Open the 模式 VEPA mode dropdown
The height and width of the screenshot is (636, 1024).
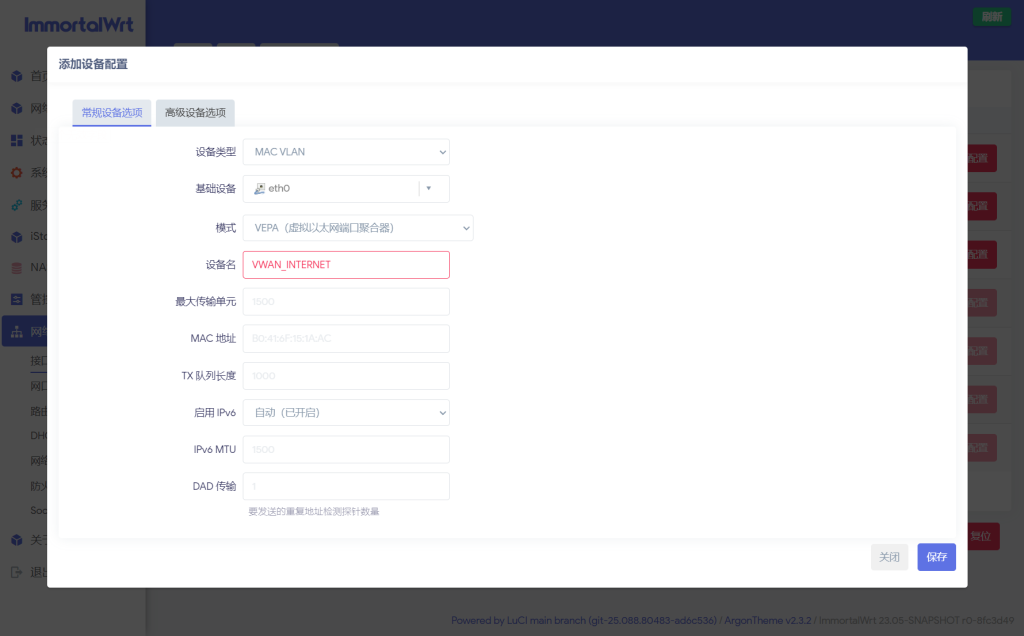pyautogui.click(x=358, y=228)
